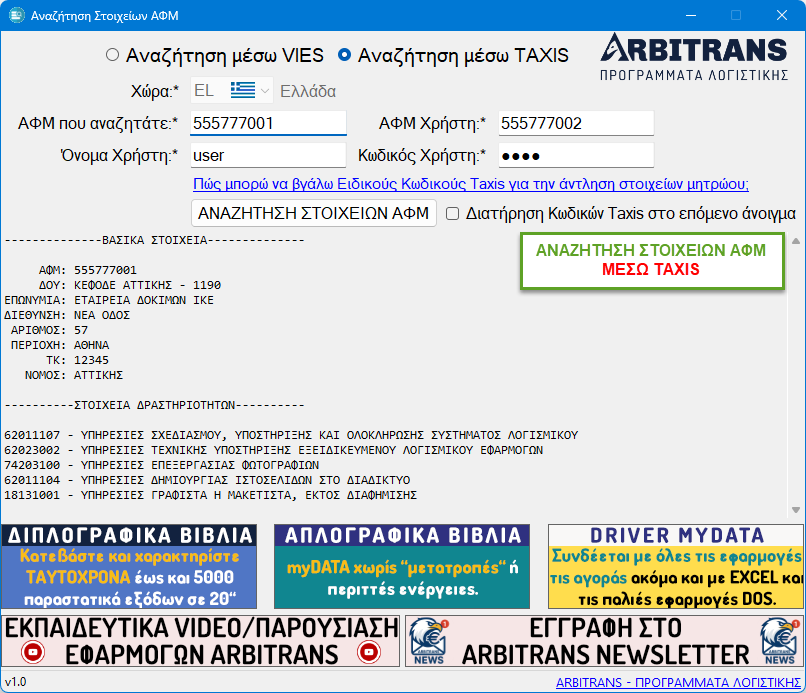This screenshot has height=693, width=806.
Task: Open the Ειδικούς Κωδικούς Taxis help link
Action: click(471, 184)
